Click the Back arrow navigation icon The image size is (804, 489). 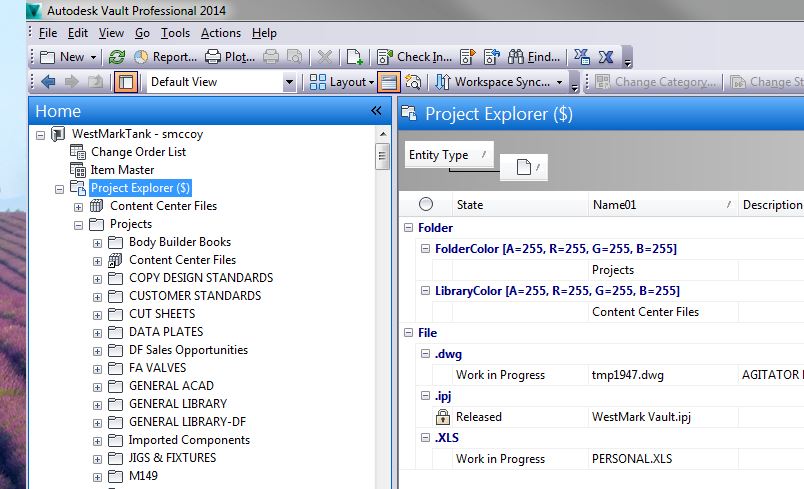48,82
